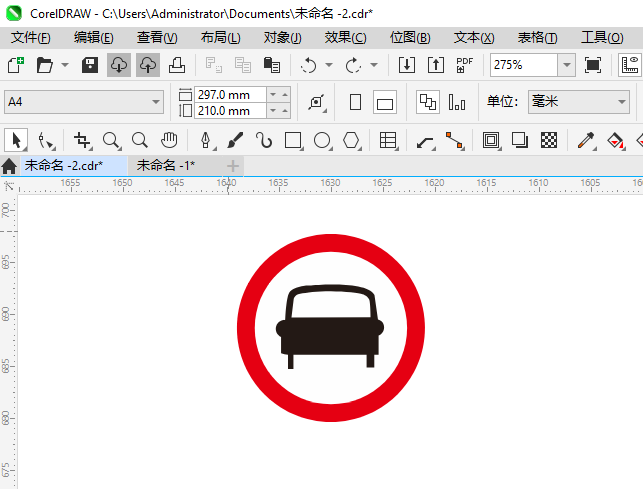Click the Open folder icon
The width and height of the screenshot is (643, 489).
click(x=44, y=65)
